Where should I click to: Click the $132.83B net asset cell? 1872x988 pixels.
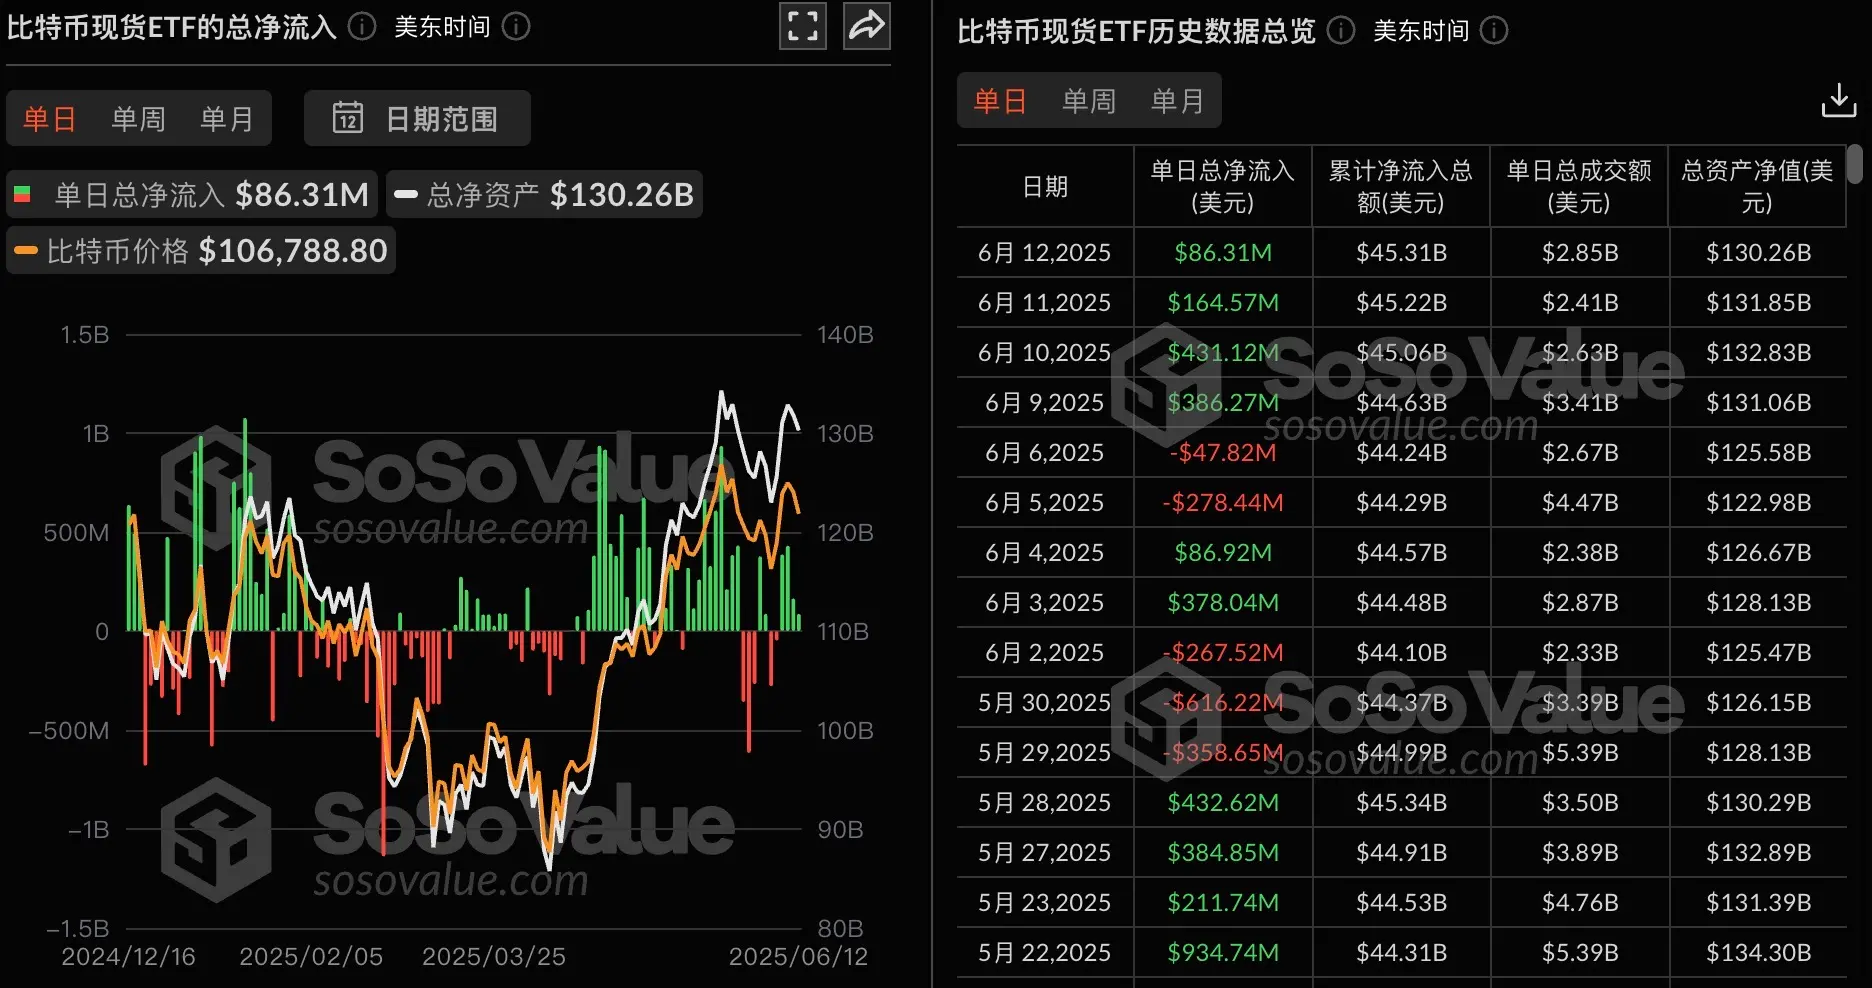(1758, 353)
